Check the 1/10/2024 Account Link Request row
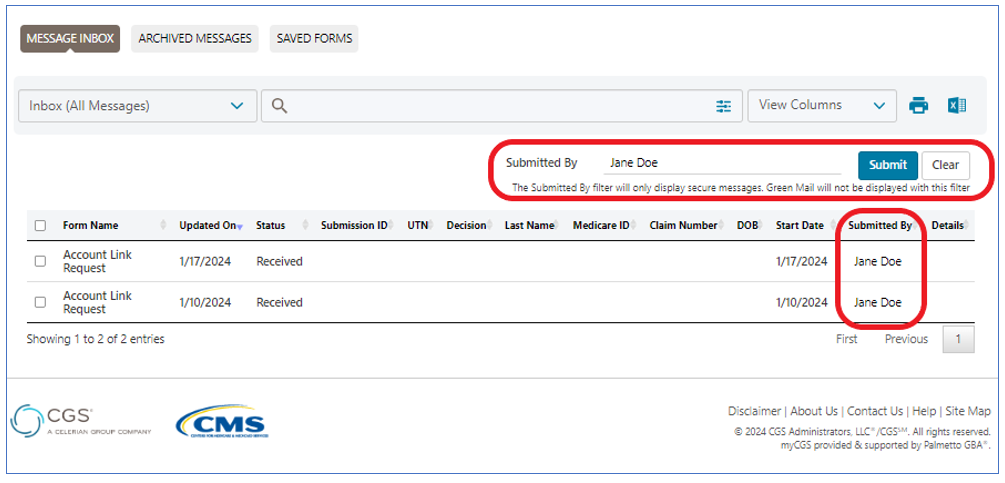 click(x=40, y=302)
